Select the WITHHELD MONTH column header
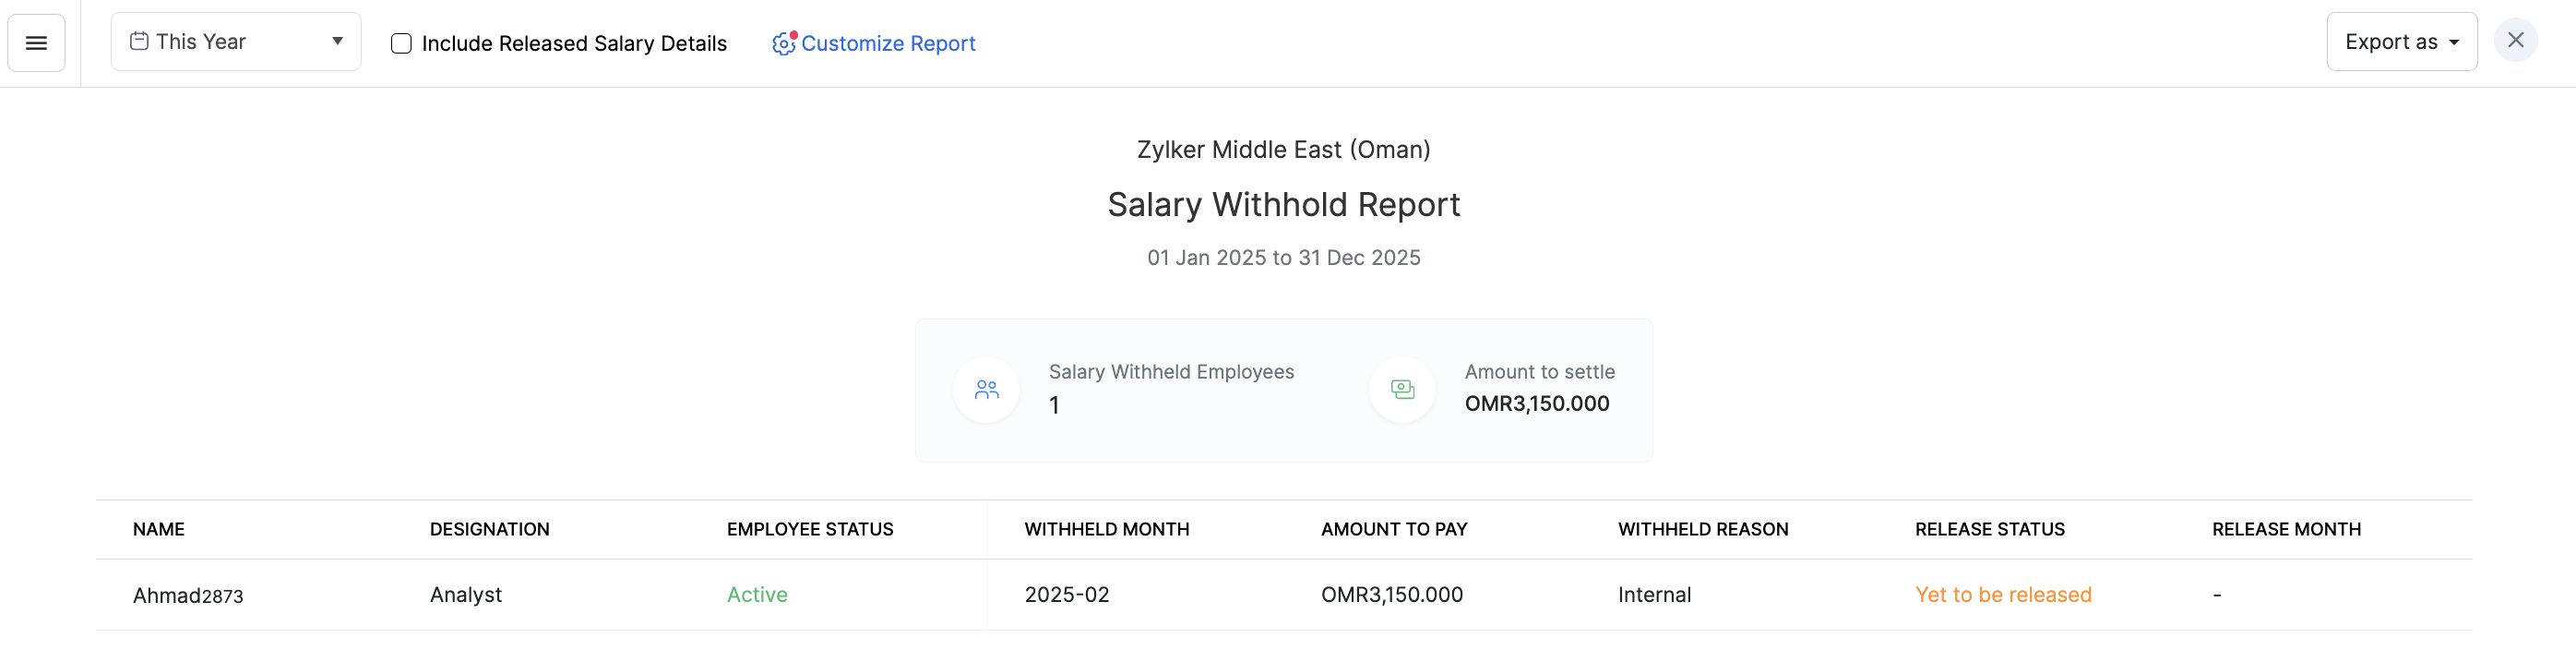 (1106, 529)
